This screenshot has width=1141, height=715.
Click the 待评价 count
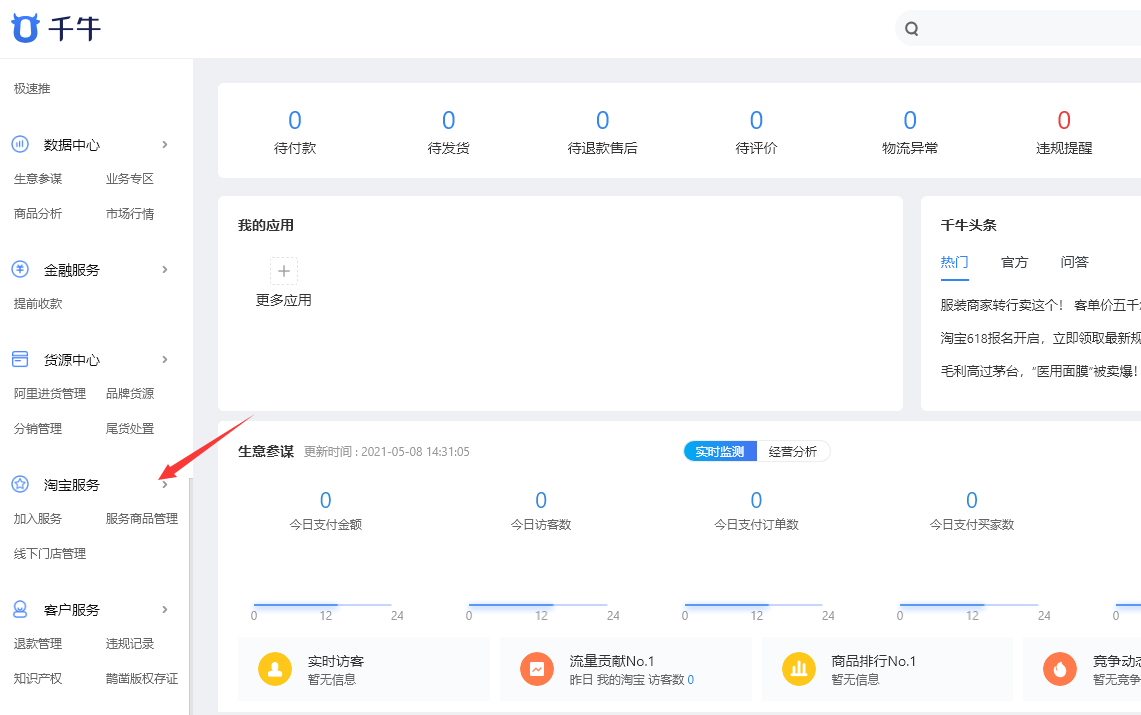coord(756,120)
